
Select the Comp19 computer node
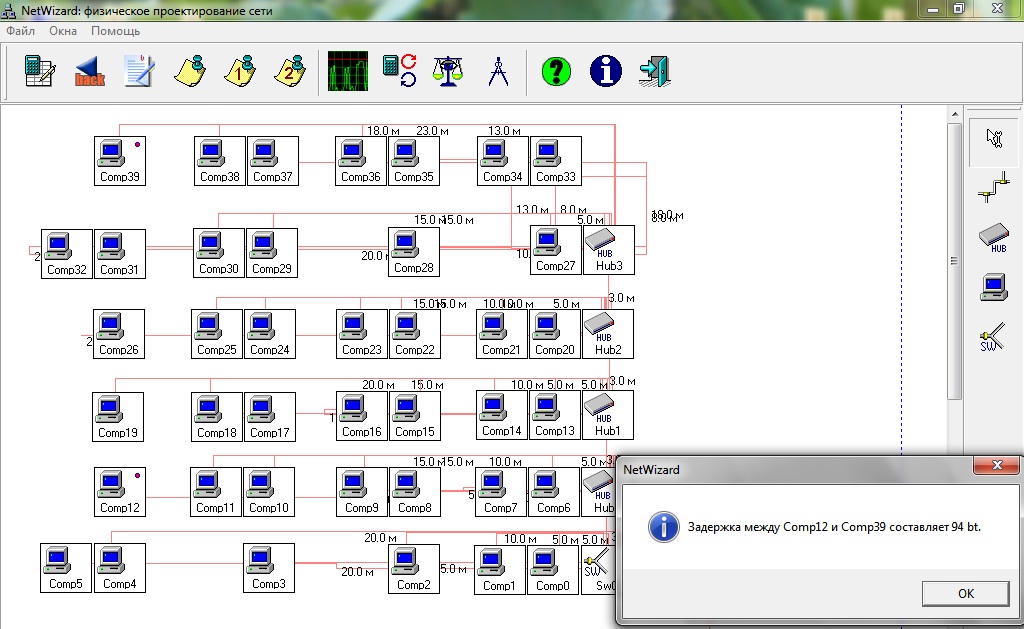[x=118, y=417]
